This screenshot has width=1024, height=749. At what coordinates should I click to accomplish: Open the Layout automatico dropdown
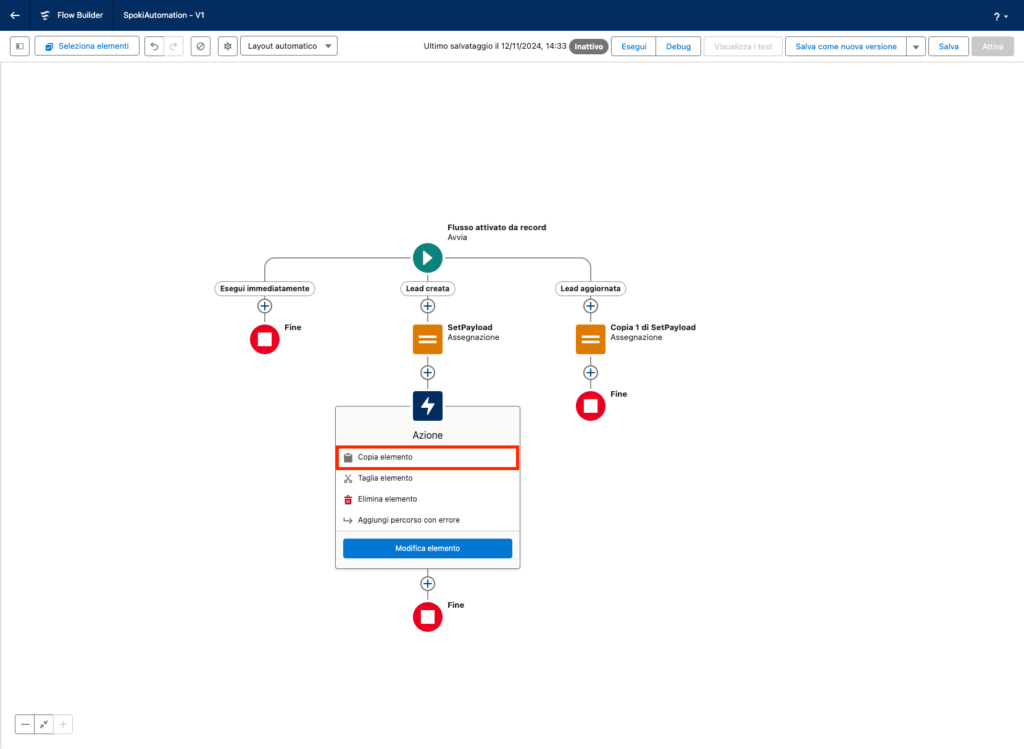pyautogui.click(x=288, y=46)
